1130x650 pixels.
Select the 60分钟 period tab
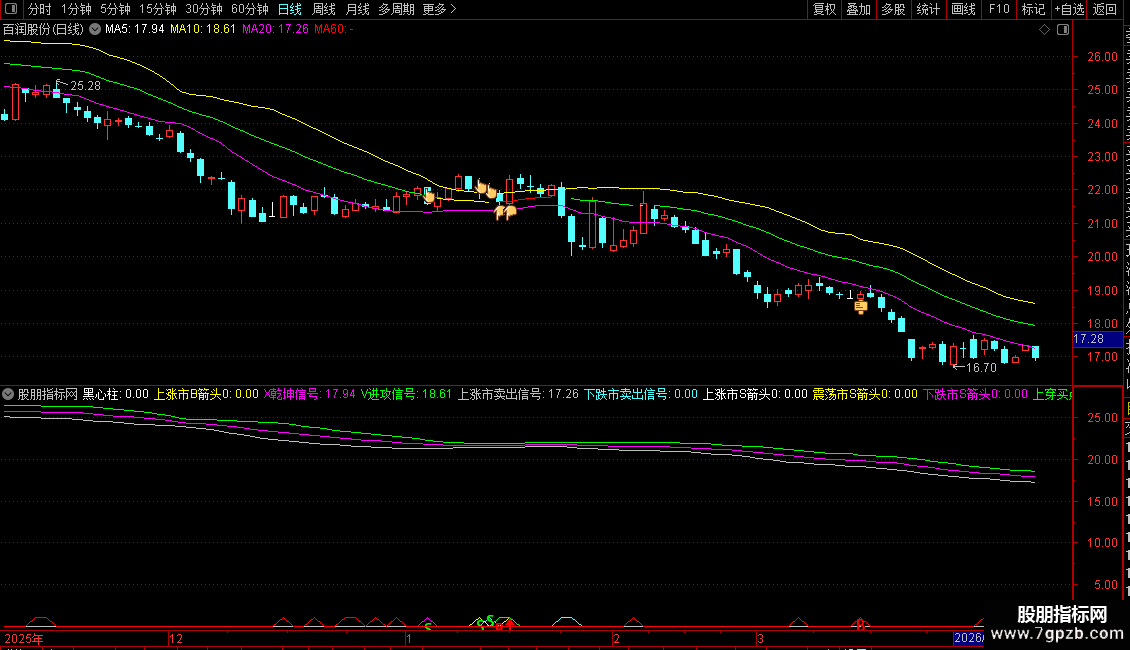point(250,9)
